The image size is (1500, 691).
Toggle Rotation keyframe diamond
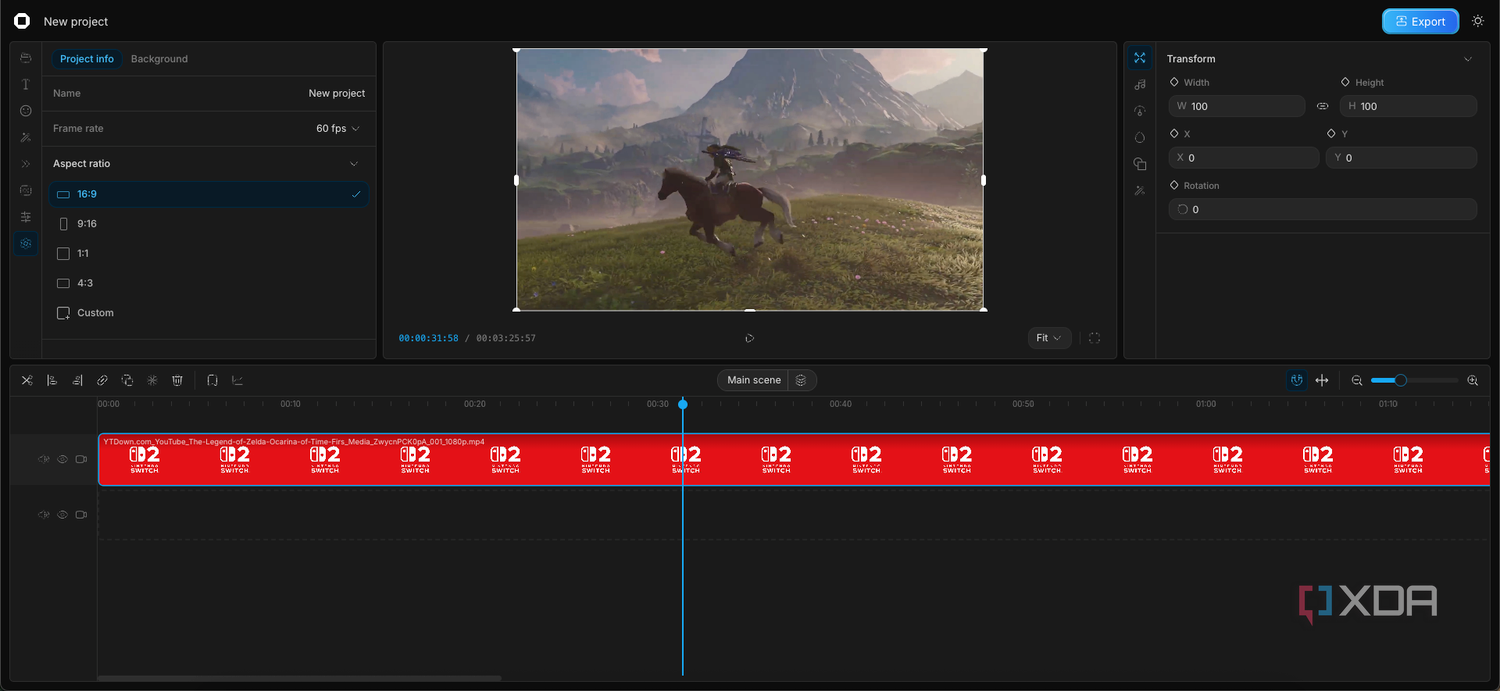click(1174, 185)
